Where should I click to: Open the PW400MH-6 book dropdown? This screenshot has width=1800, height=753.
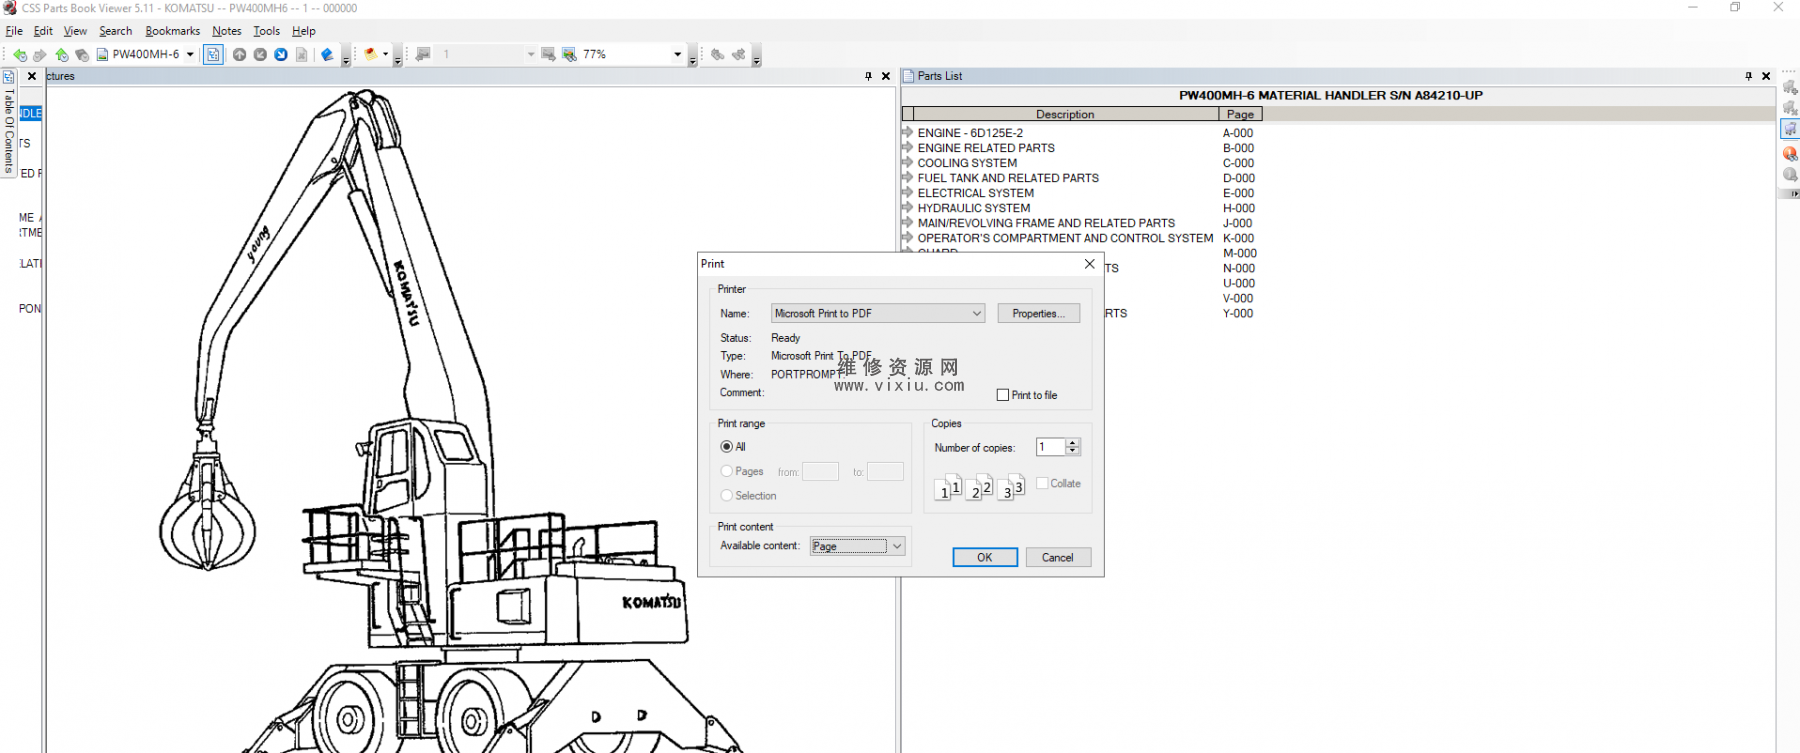click(190, 55)
